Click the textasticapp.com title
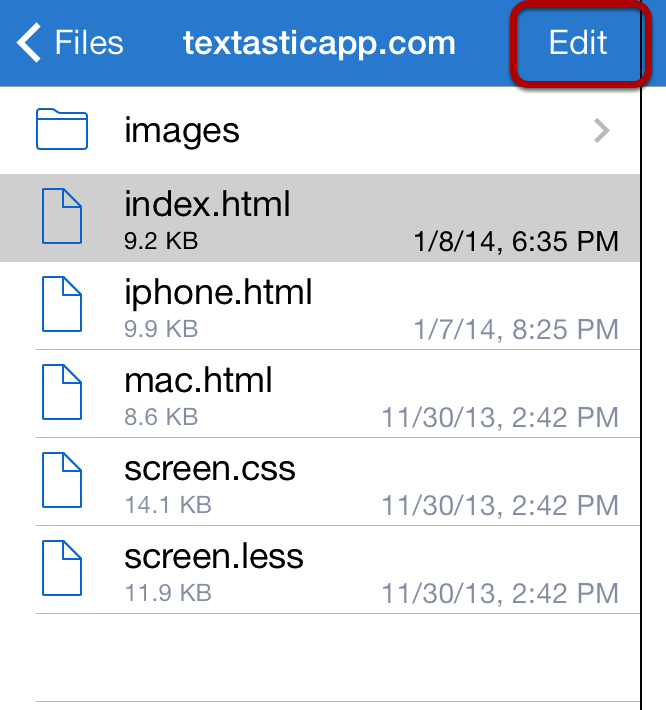Image resolution: width=666 pixels, height=710 pixels. [x=319, y=44]
